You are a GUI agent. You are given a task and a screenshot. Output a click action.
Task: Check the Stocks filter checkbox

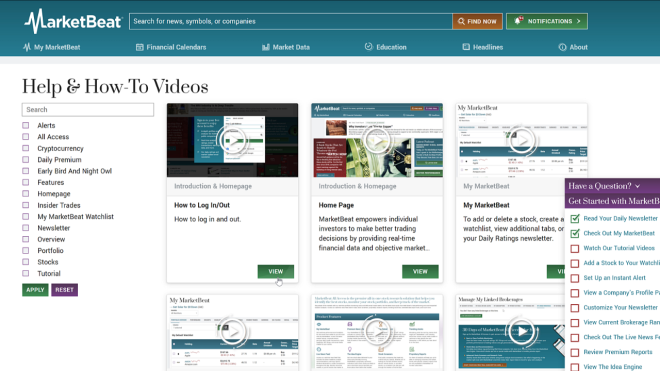[x=26, y=262]
